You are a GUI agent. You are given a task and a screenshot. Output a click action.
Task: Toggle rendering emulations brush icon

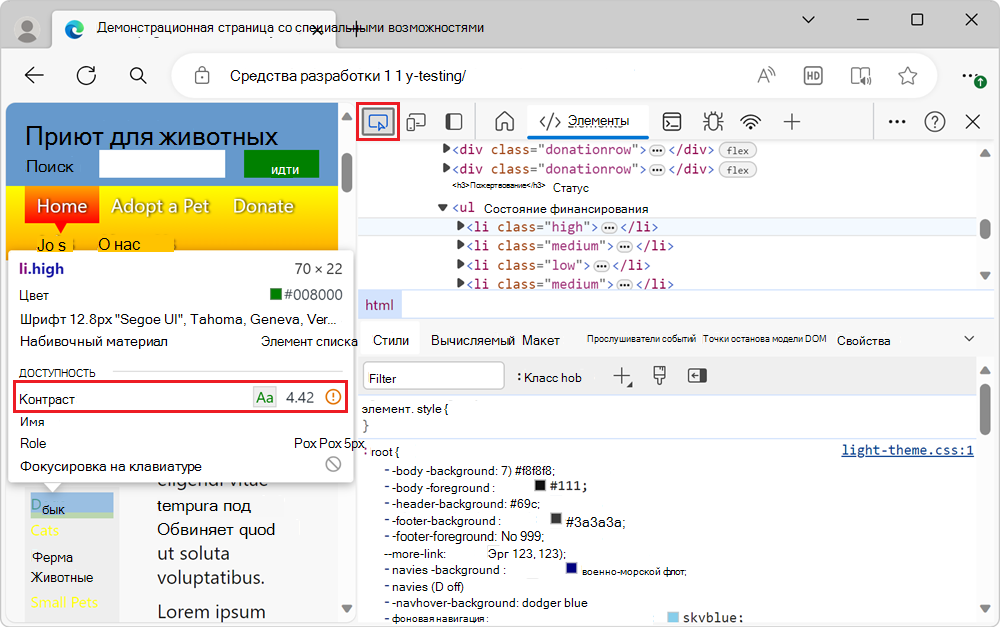point(659,376)
